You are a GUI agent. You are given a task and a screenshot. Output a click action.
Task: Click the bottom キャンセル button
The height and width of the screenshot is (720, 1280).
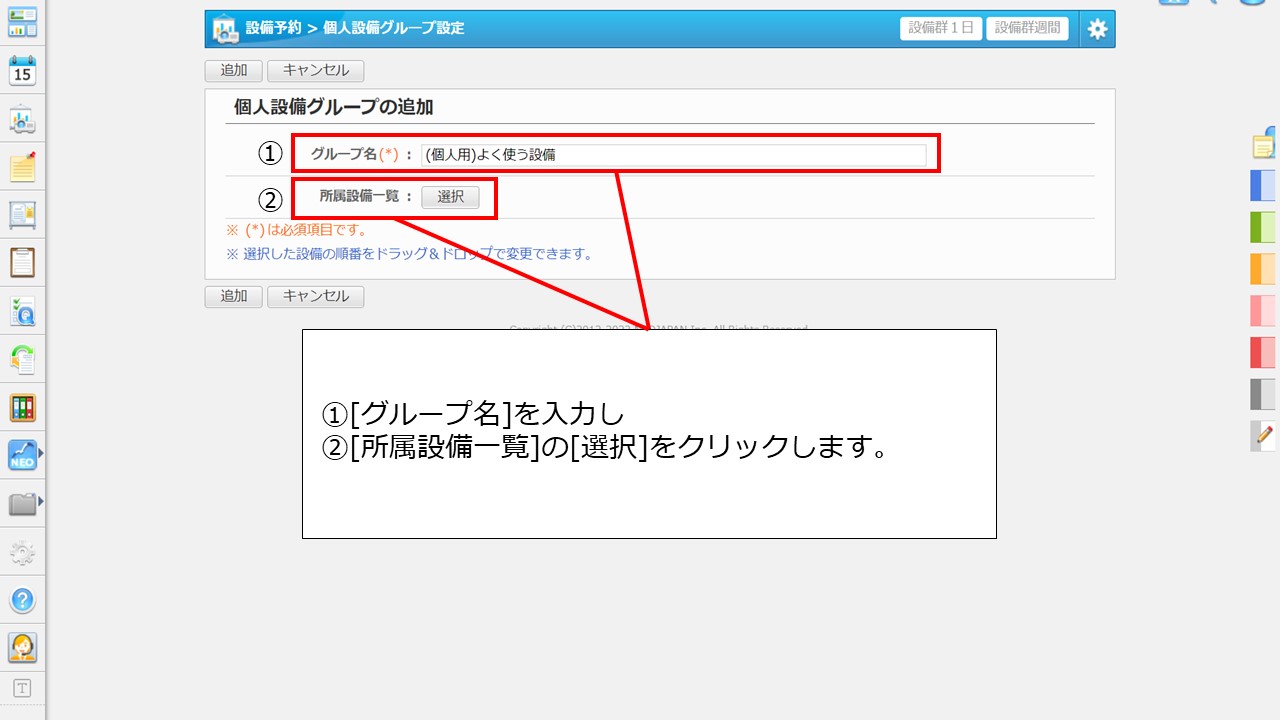[x=316, y=297]
